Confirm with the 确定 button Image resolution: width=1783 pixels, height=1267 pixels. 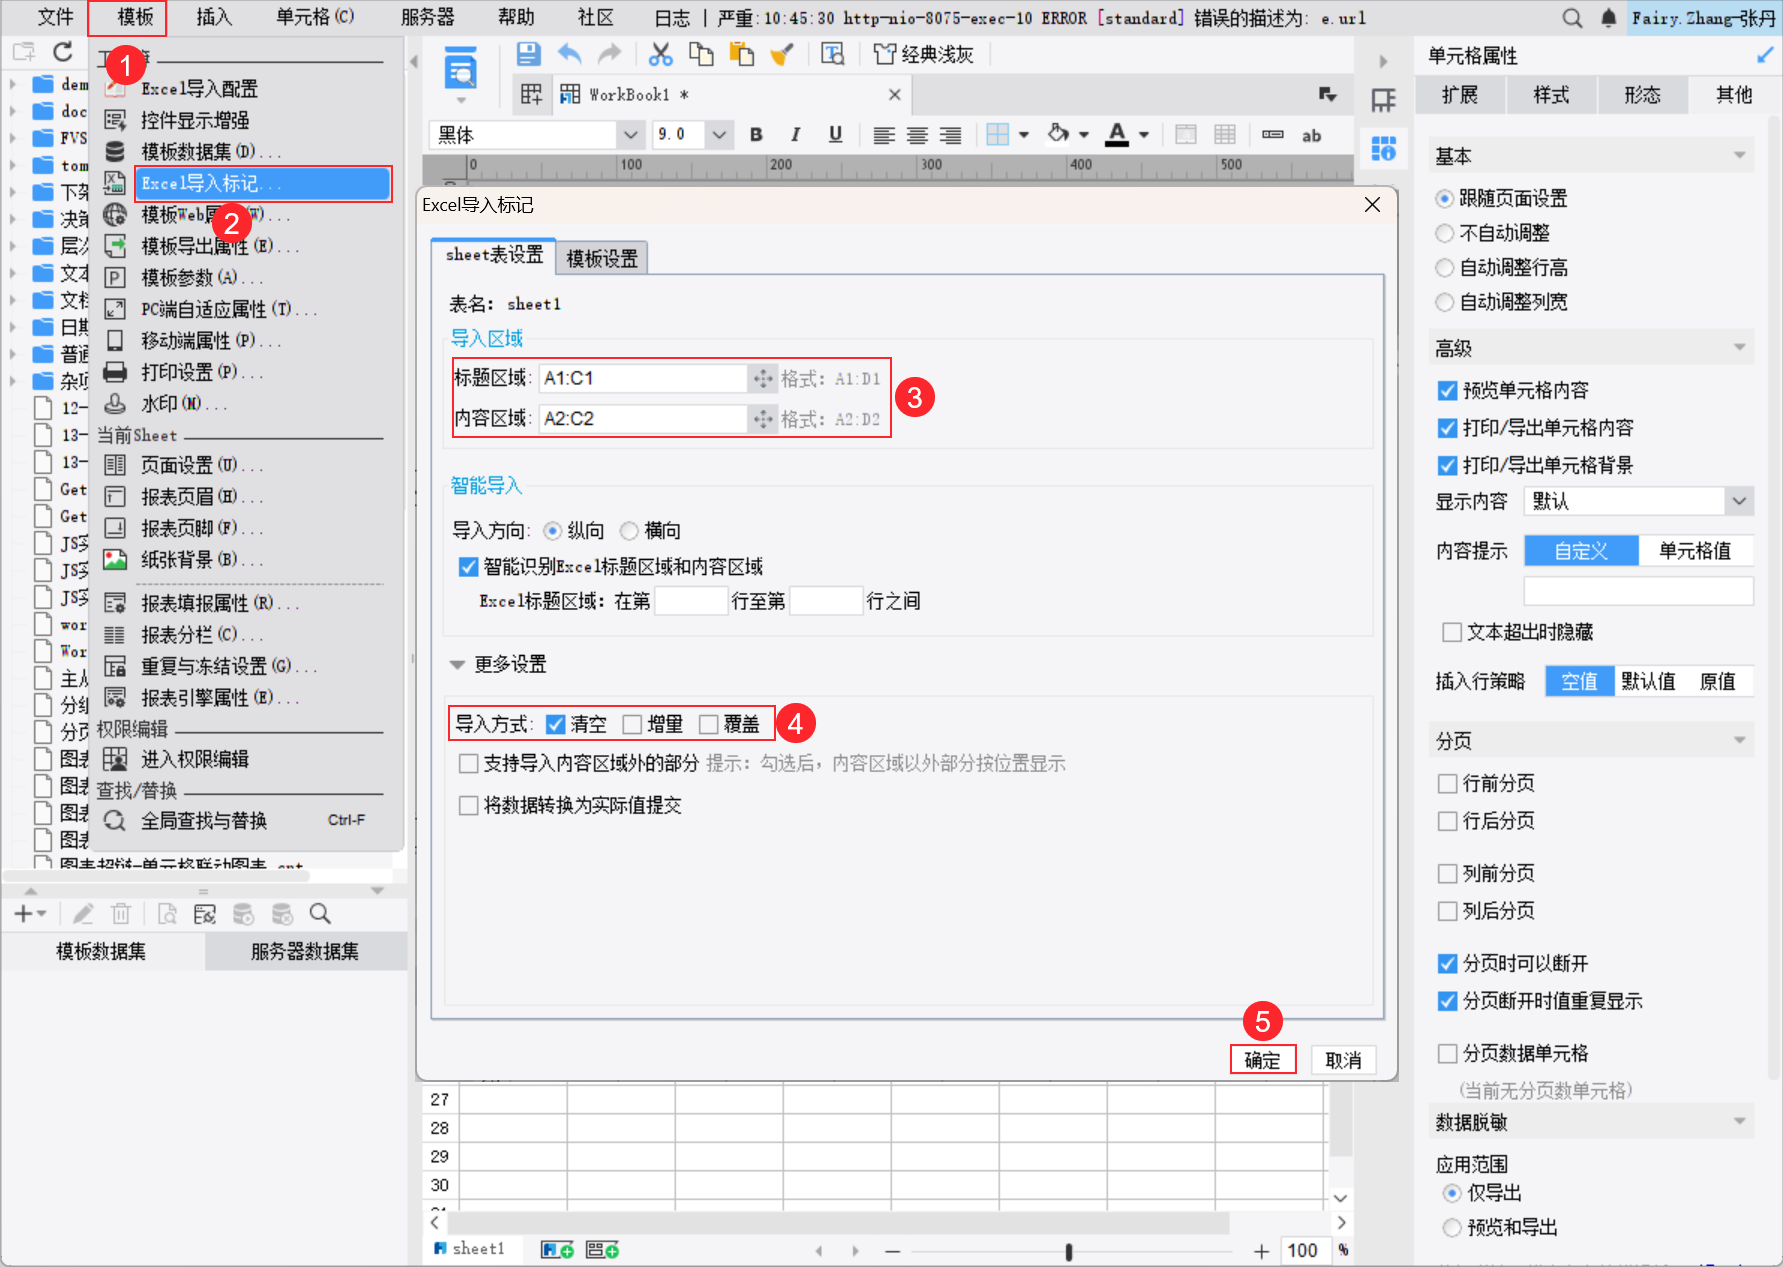pyautogui.click(x=1262, y=1059)
